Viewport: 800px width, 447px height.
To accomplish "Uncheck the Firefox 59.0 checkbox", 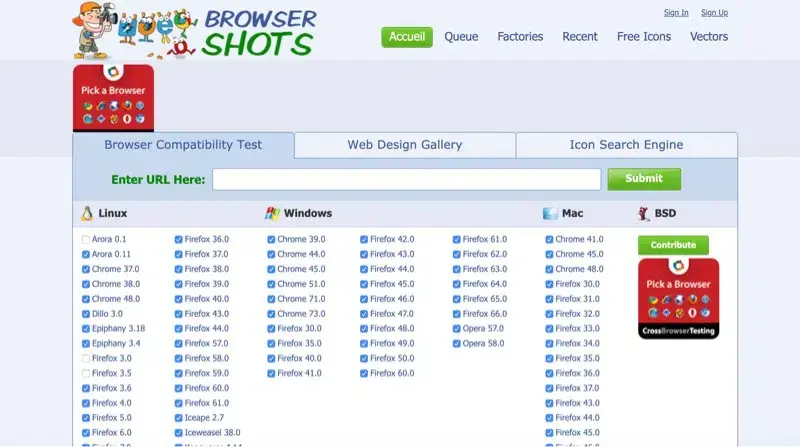I will (179, 373).
